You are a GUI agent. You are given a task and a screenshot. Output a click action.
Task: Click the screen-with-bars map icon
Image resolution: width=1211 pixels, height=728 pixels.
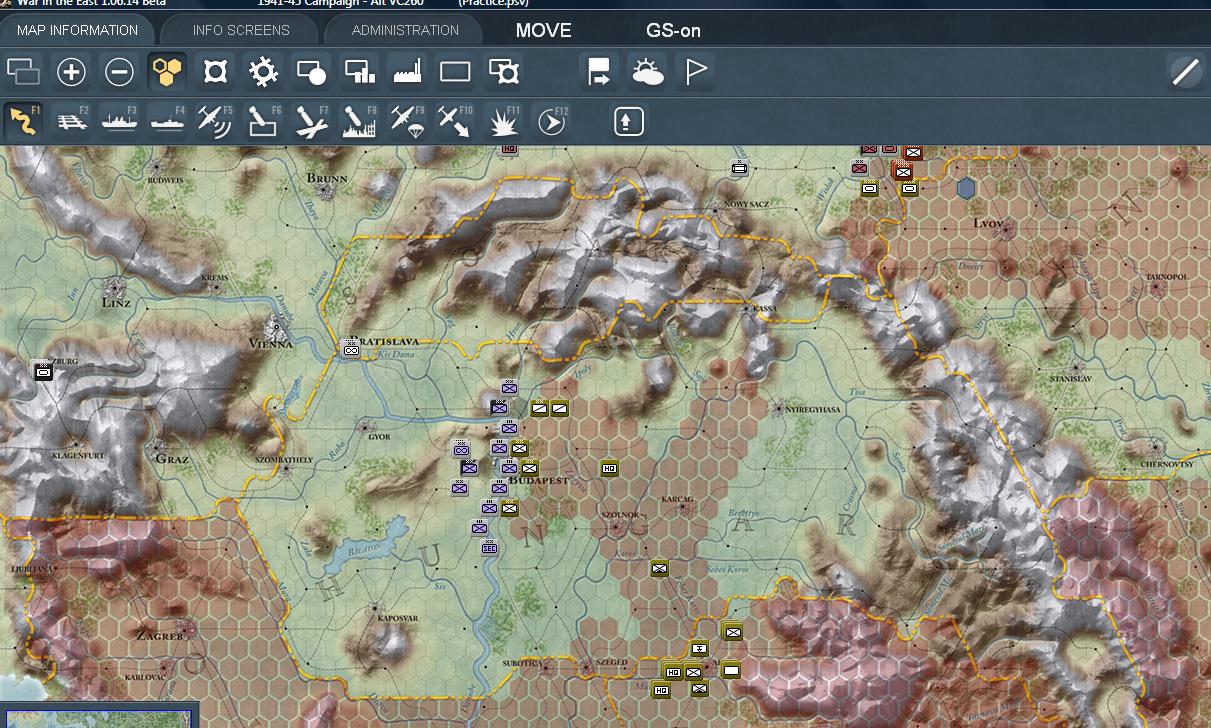[x=359, y=71]
